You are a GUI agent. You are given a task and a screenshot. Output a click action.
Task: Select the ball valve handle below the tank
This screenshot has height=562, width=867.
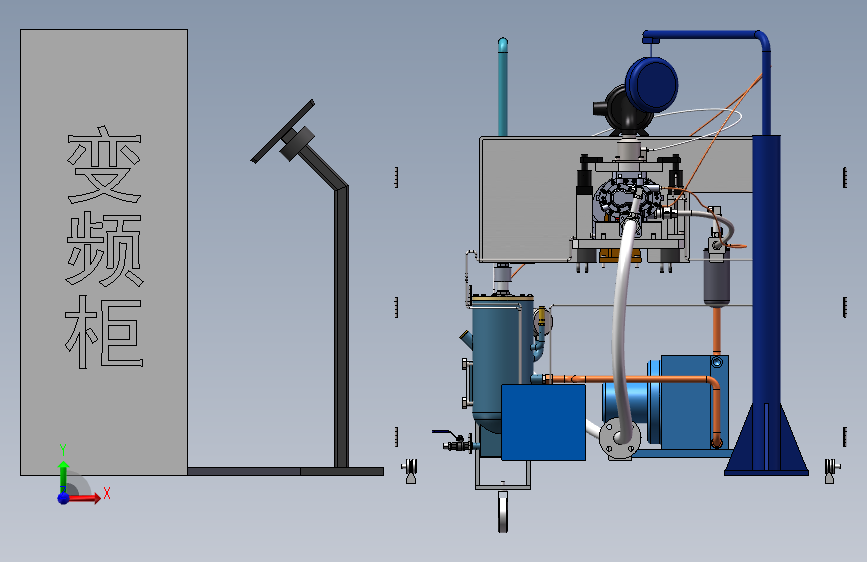(x=444, y=433)
